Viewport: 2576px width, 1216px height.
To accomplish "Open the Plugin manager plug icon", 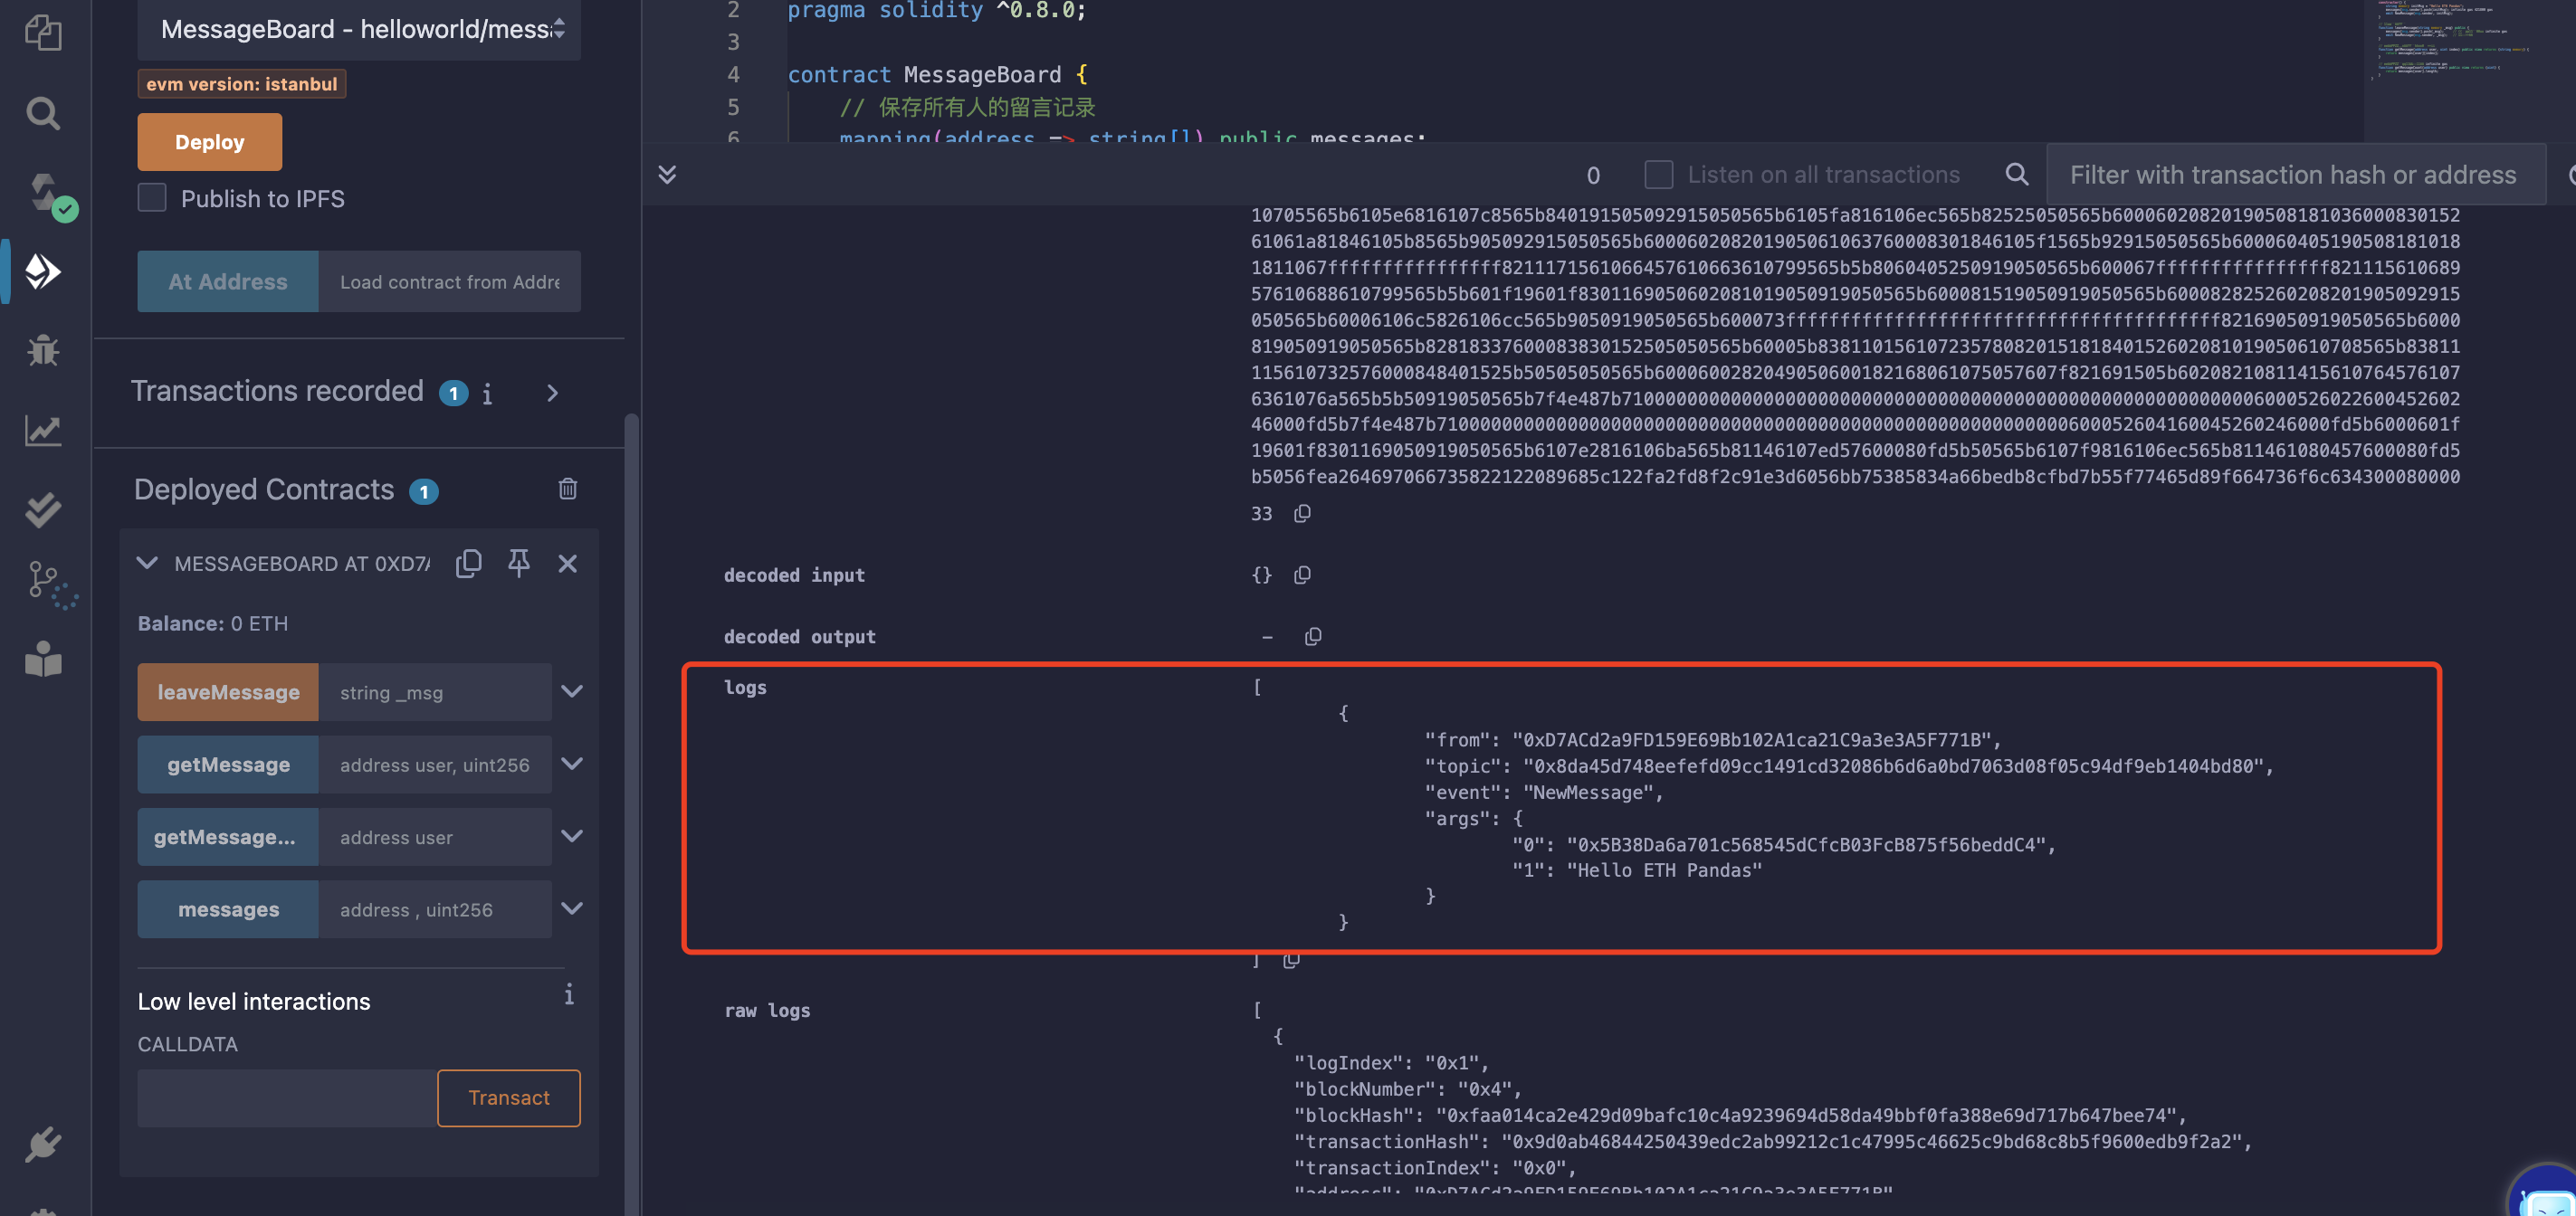I will [x=43, y=1144].
